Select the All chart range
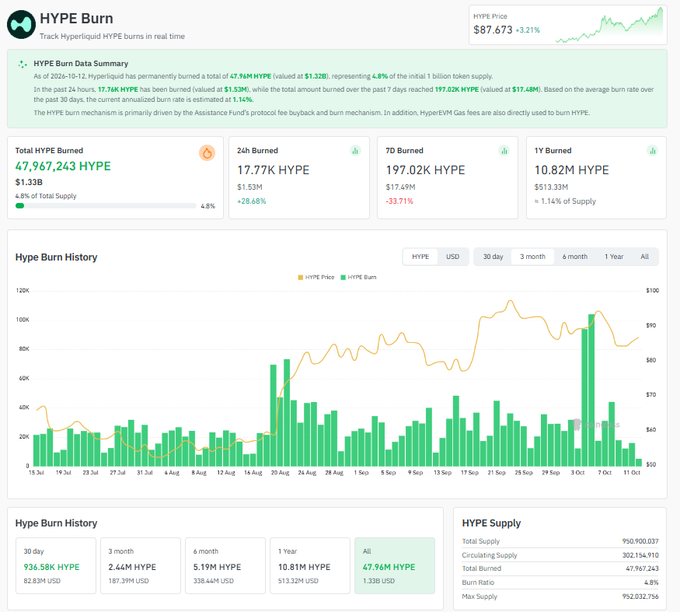The height and width of the screenshot is (612, 680). [x=644, y=257]
